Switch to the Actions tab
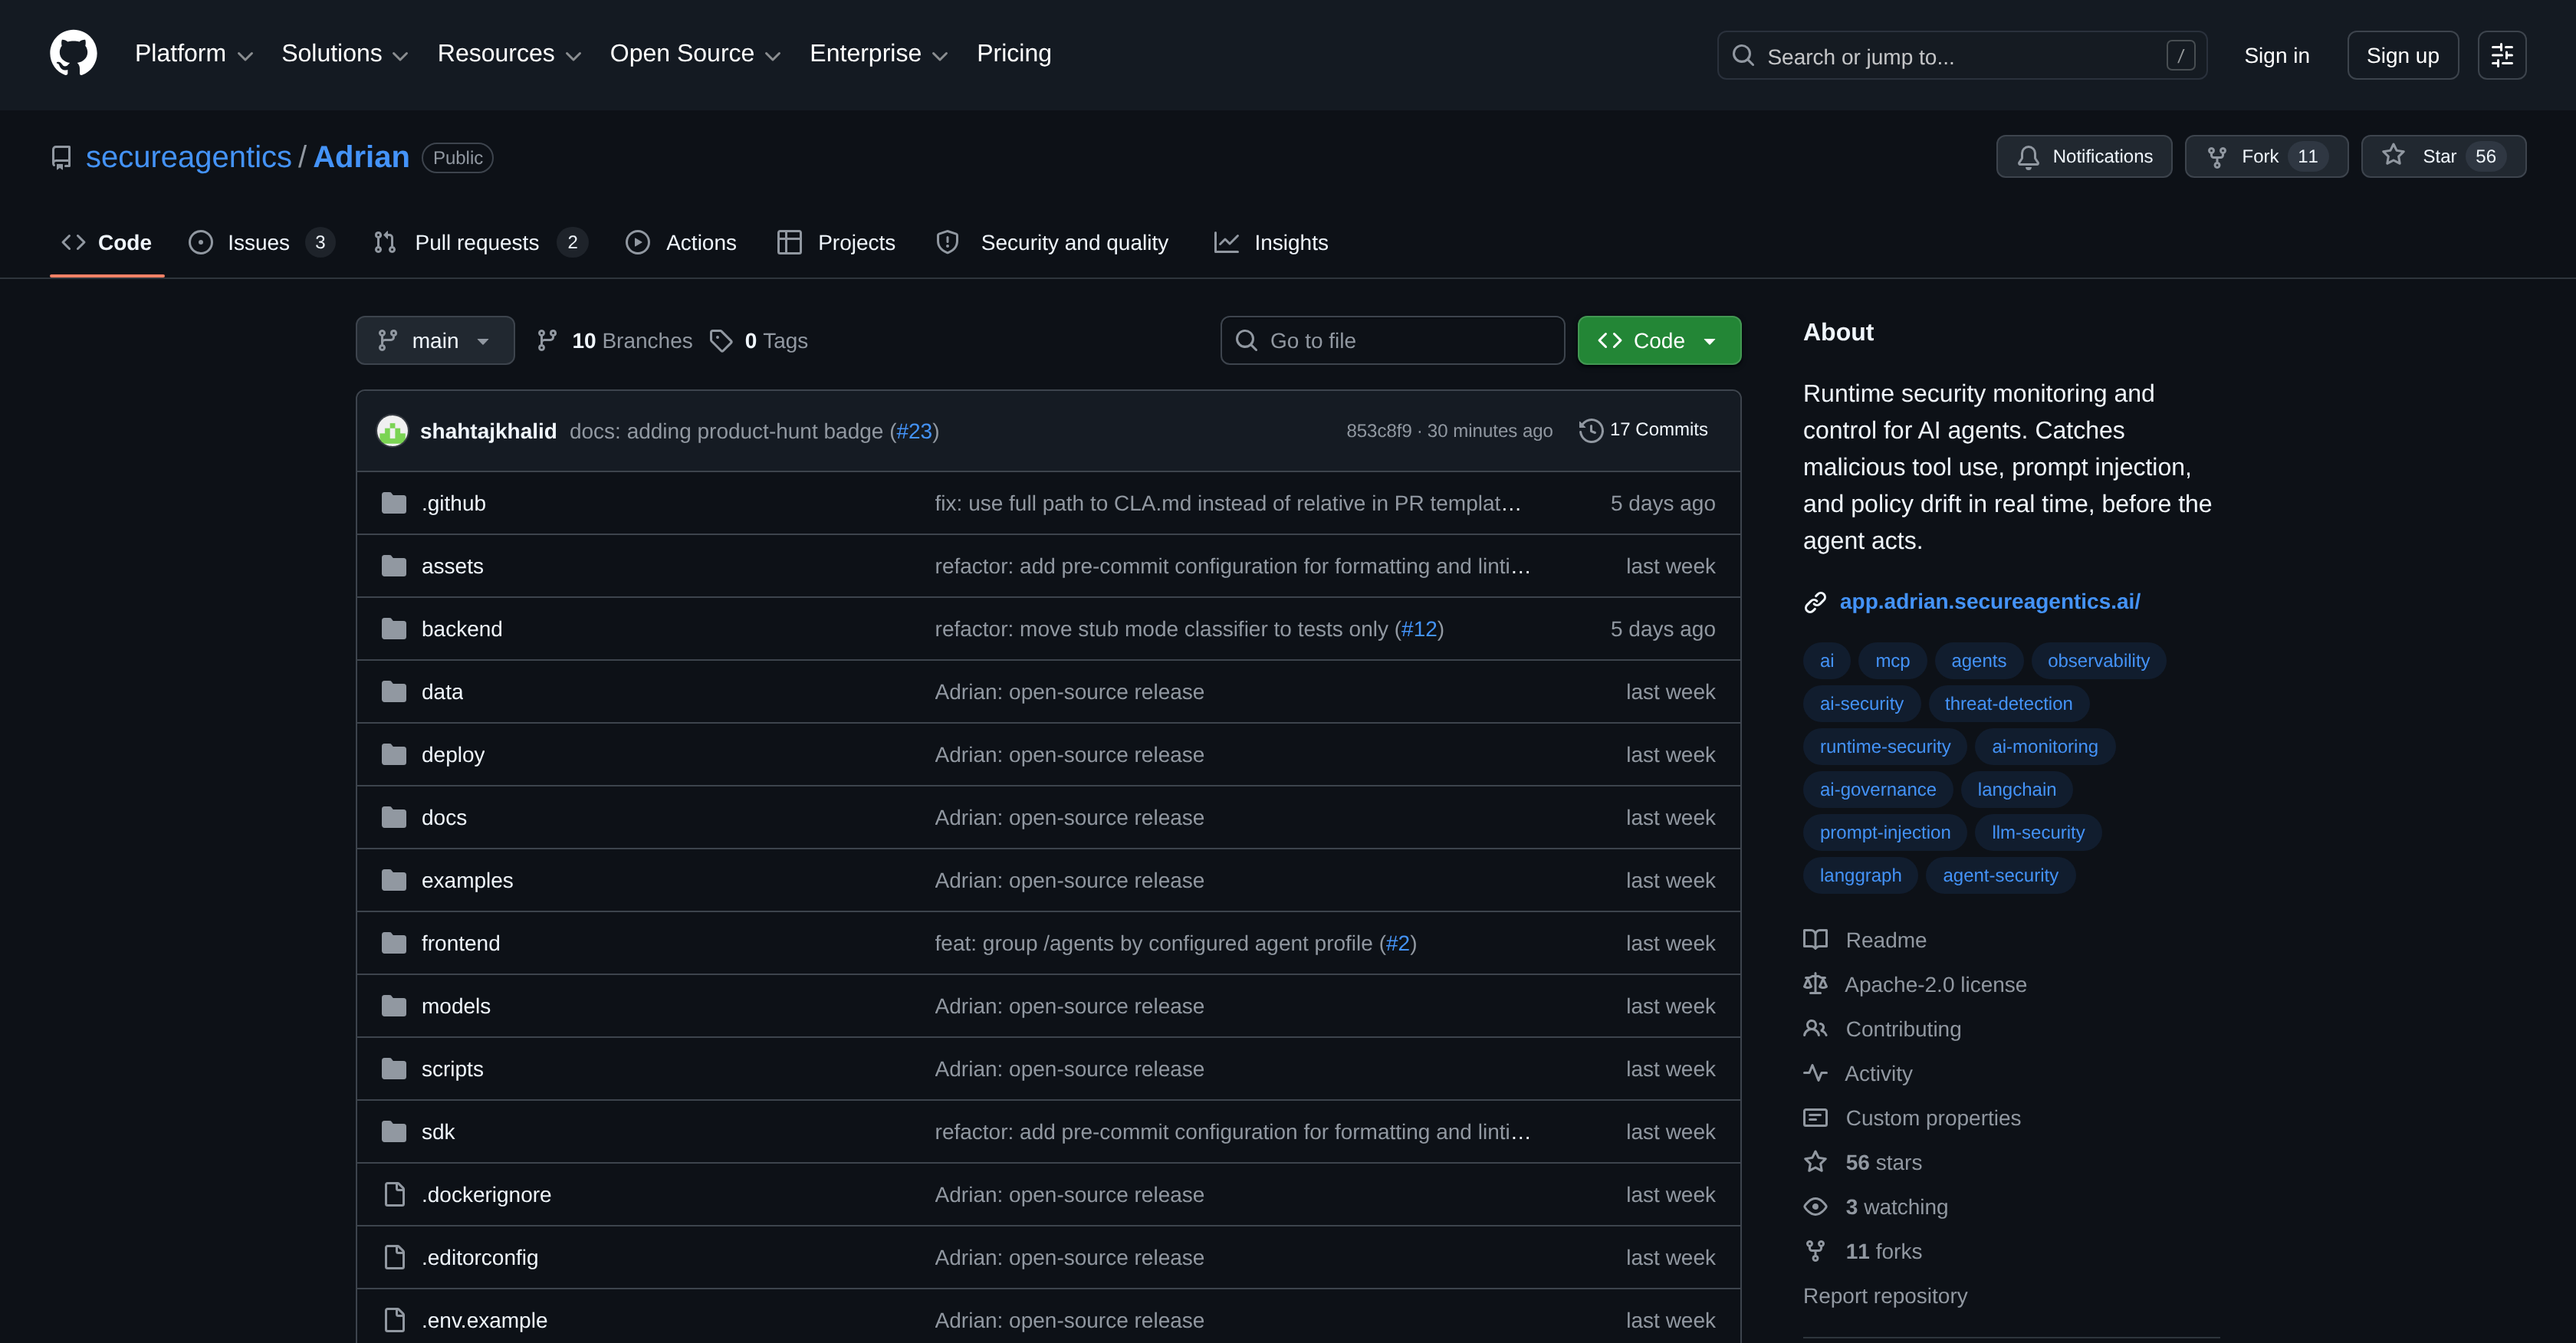Viewport: 2576px width, 1343px height. (681, 243)
